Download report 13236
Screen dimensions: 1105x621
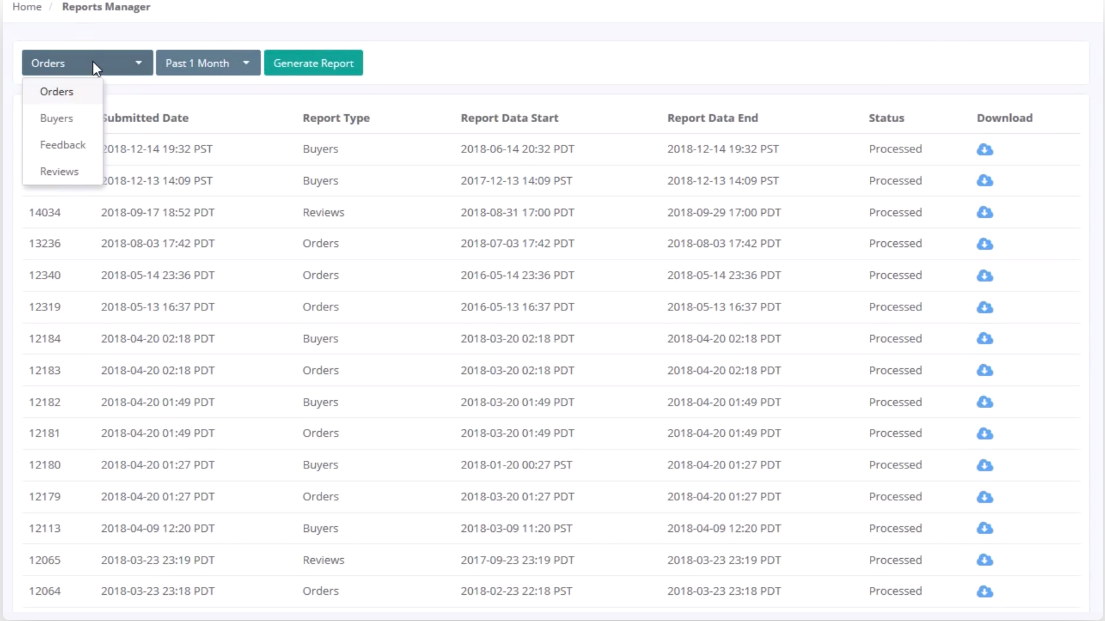[x=984, y=244]
